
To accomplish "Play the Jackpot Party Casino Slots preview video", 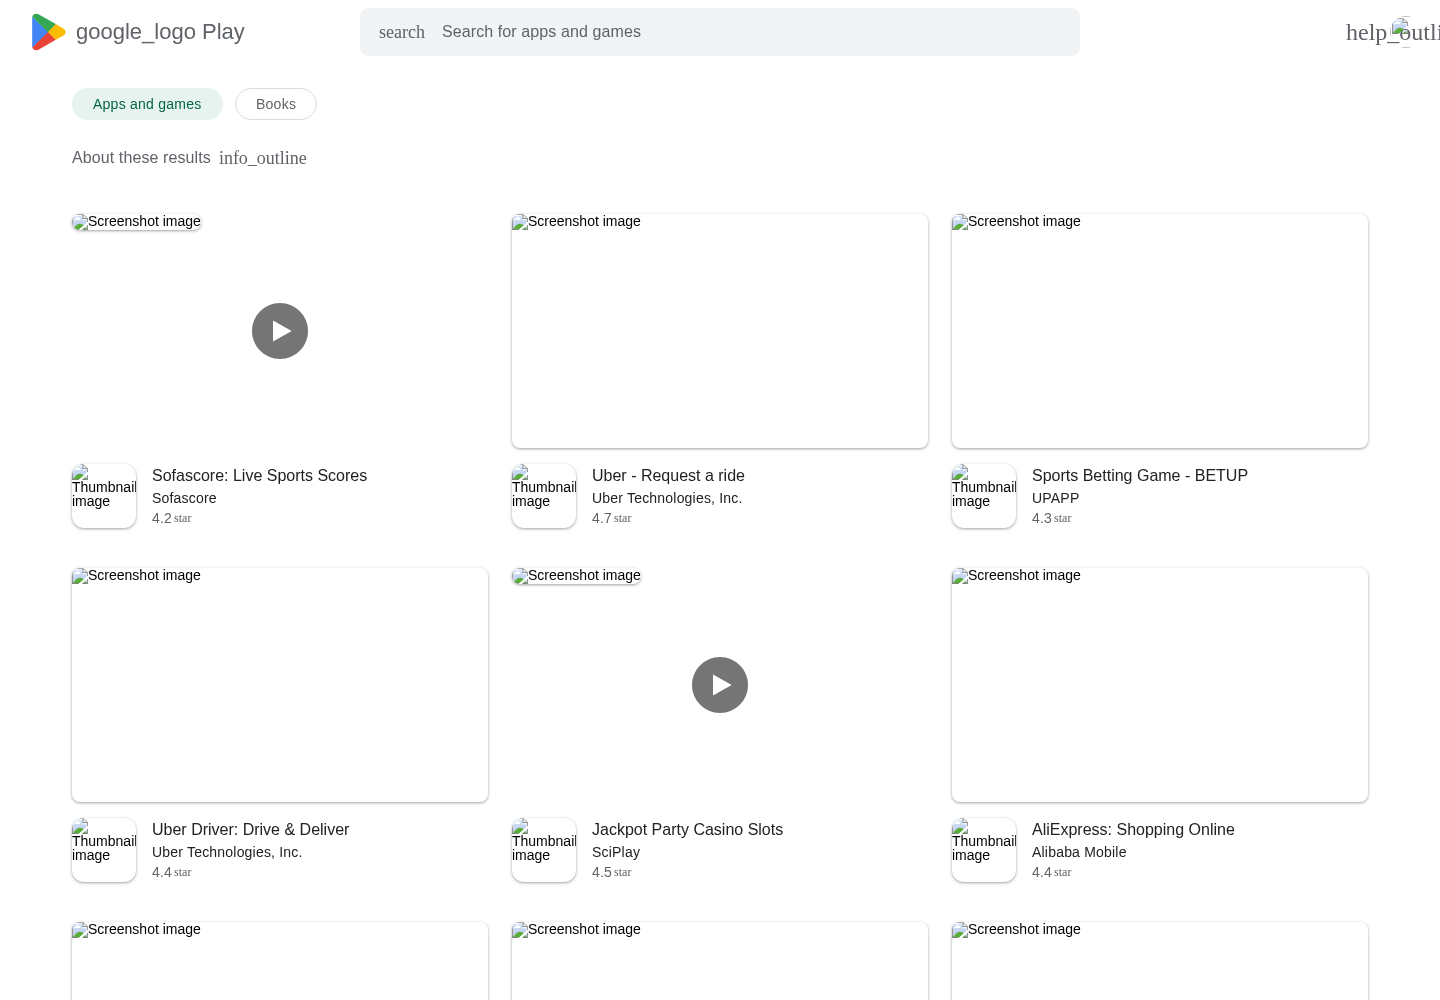I will click(720, 685).
